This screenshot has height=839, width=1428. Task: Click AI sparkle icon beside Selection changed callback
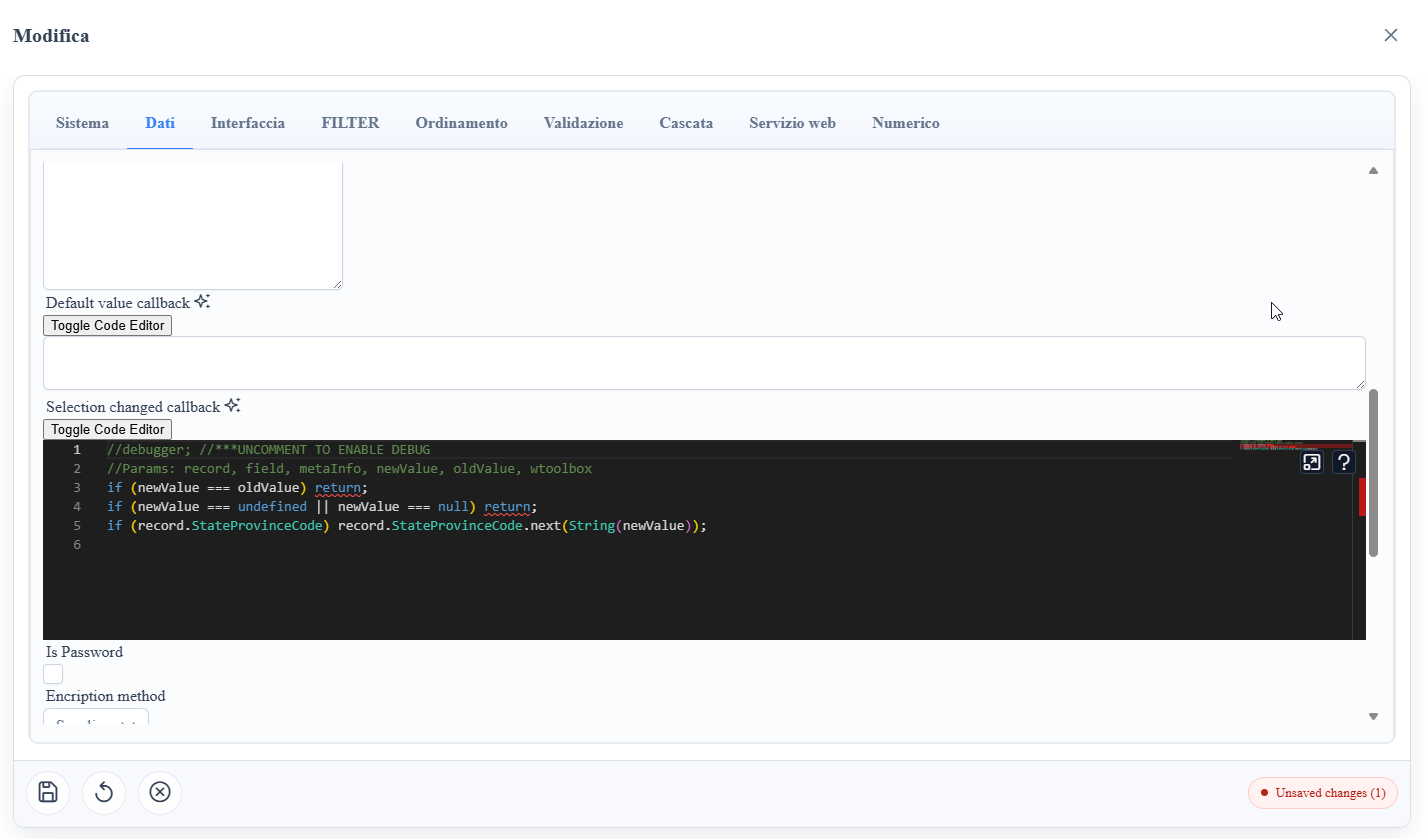click(x=232, y=405)
